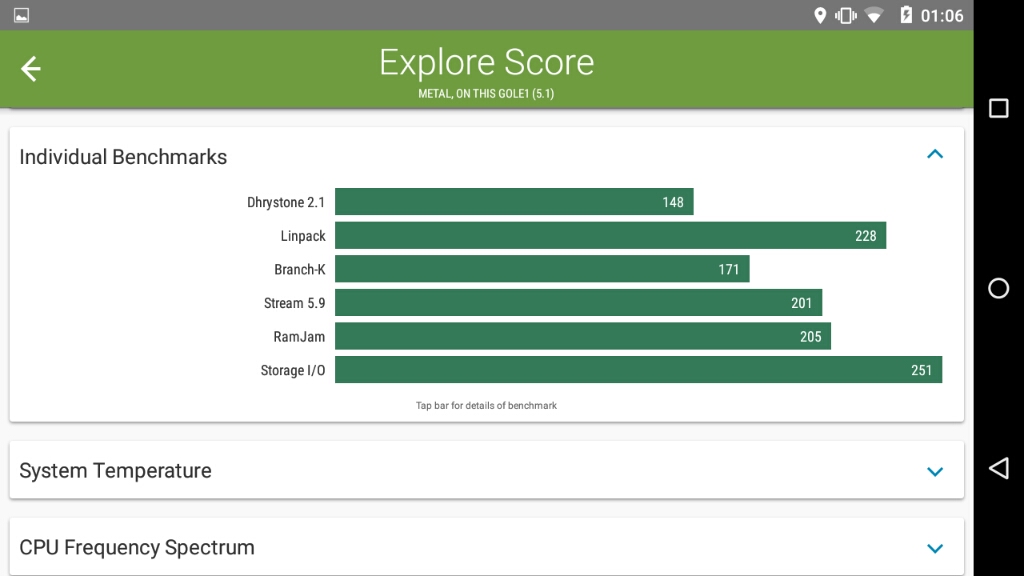This screenshot has height=576, width=1024.
Task: Click the System Temperature heading
Action: [x=116, y=470]
